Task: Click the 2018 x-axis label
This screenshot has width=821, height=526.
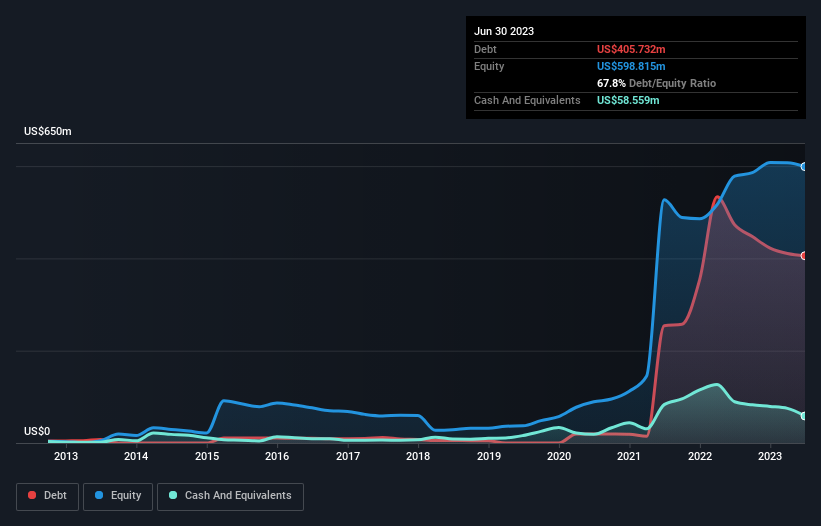Action: coord(418,456)
